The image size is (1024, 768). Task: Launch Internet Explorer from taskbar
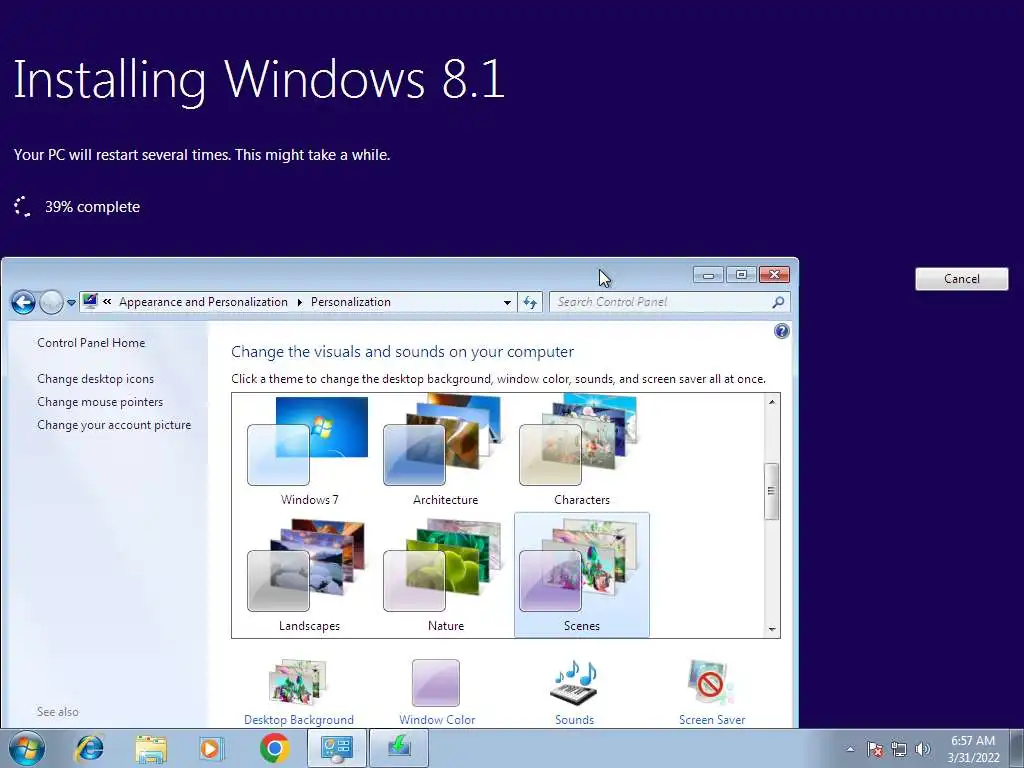click(x=89, y=748)
